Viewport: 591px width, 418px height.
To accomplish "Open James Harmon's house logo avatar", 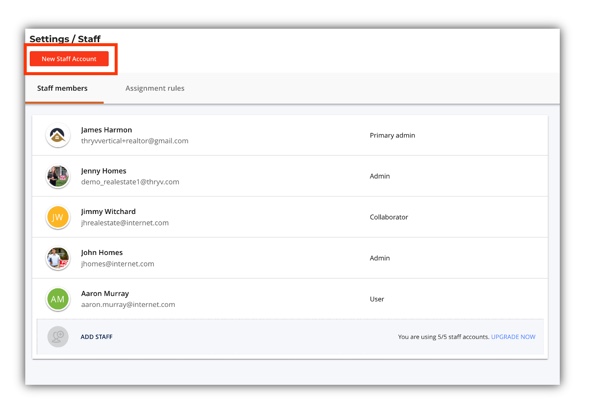I will [x=58, y=135].
